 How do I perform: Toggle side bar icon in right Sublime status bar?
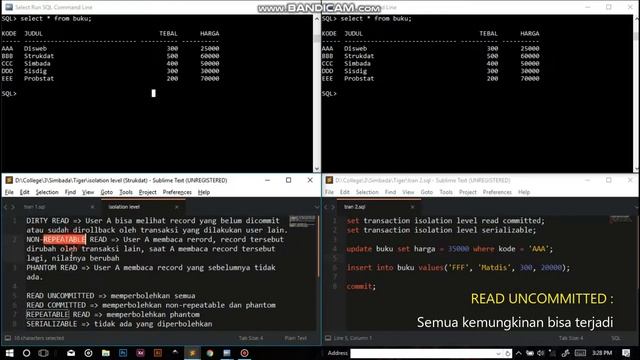[x=328, y=338]
